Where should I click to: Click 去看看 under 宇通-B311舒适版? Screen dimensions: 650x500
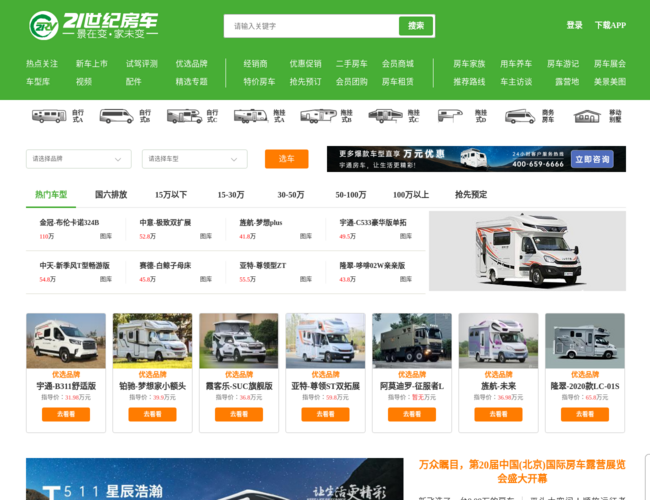coord(66,414)
